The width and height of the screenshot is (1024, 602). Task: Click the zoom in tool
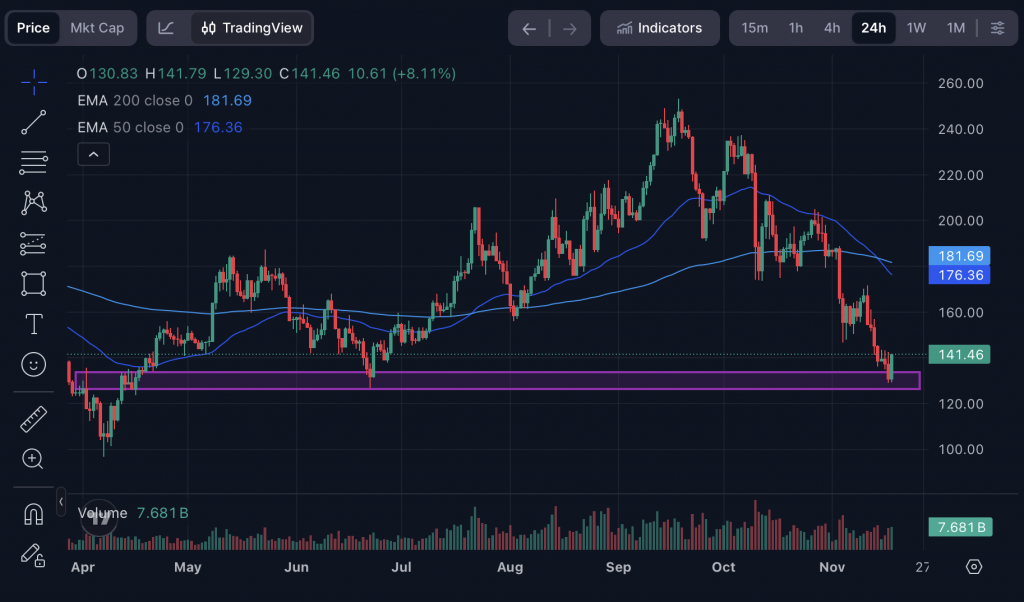pos(34,459)
